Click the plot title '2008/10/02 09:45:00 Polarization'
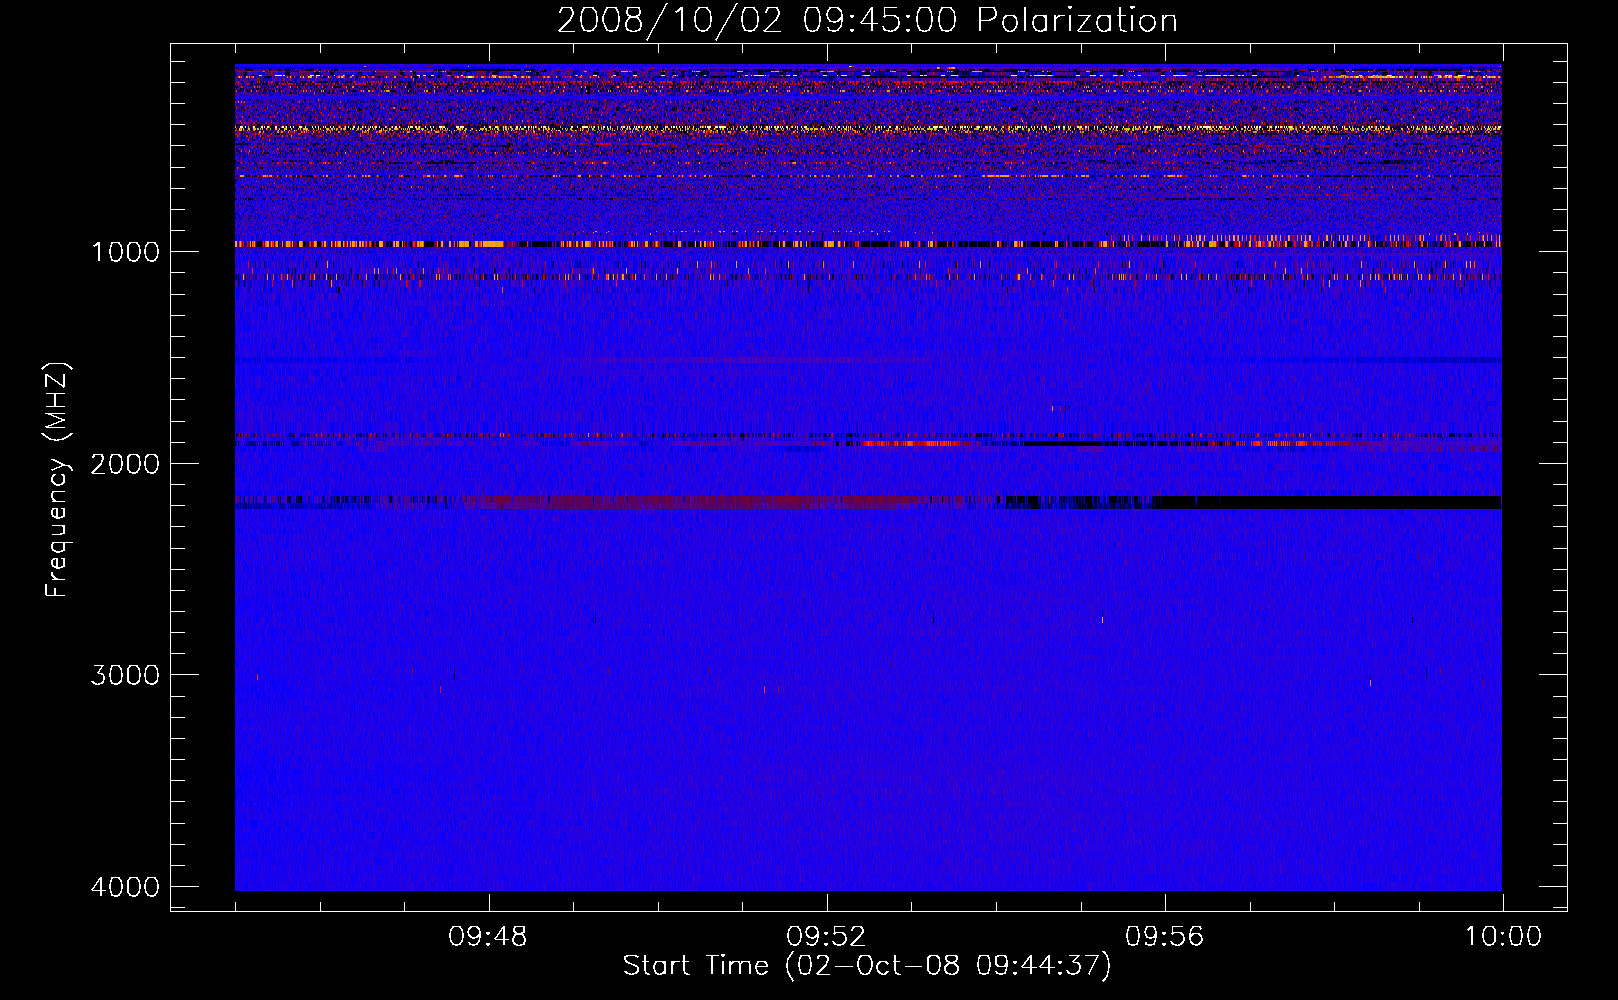The height and width of the screenshot is (1000, 1618). point(867,21)
